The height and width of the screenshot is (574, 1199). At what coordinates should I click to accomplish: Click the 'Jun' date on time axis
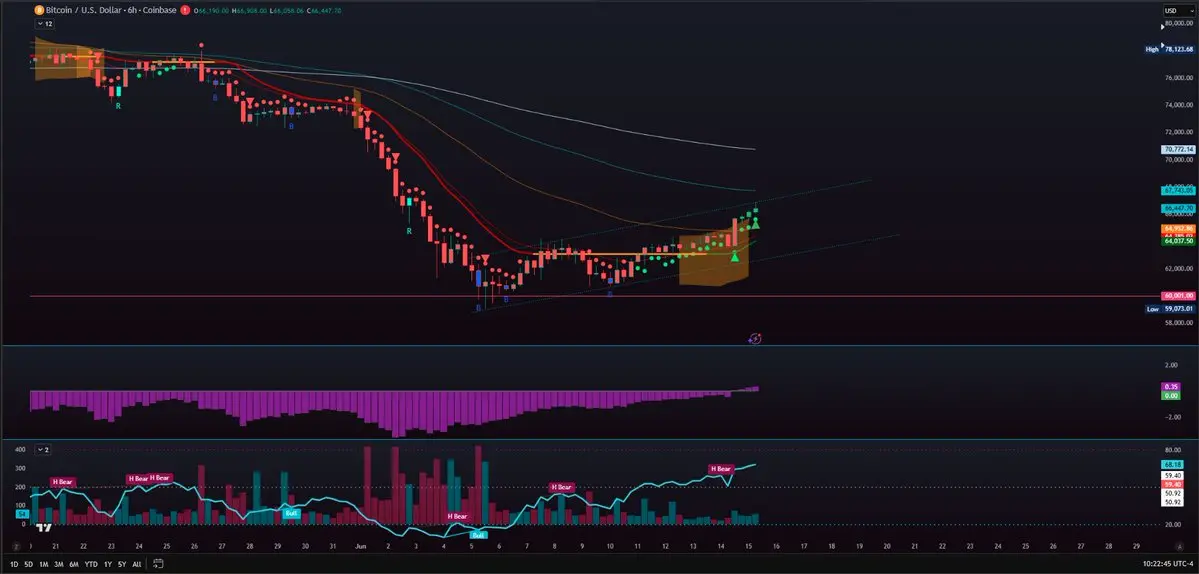point(359,547)
